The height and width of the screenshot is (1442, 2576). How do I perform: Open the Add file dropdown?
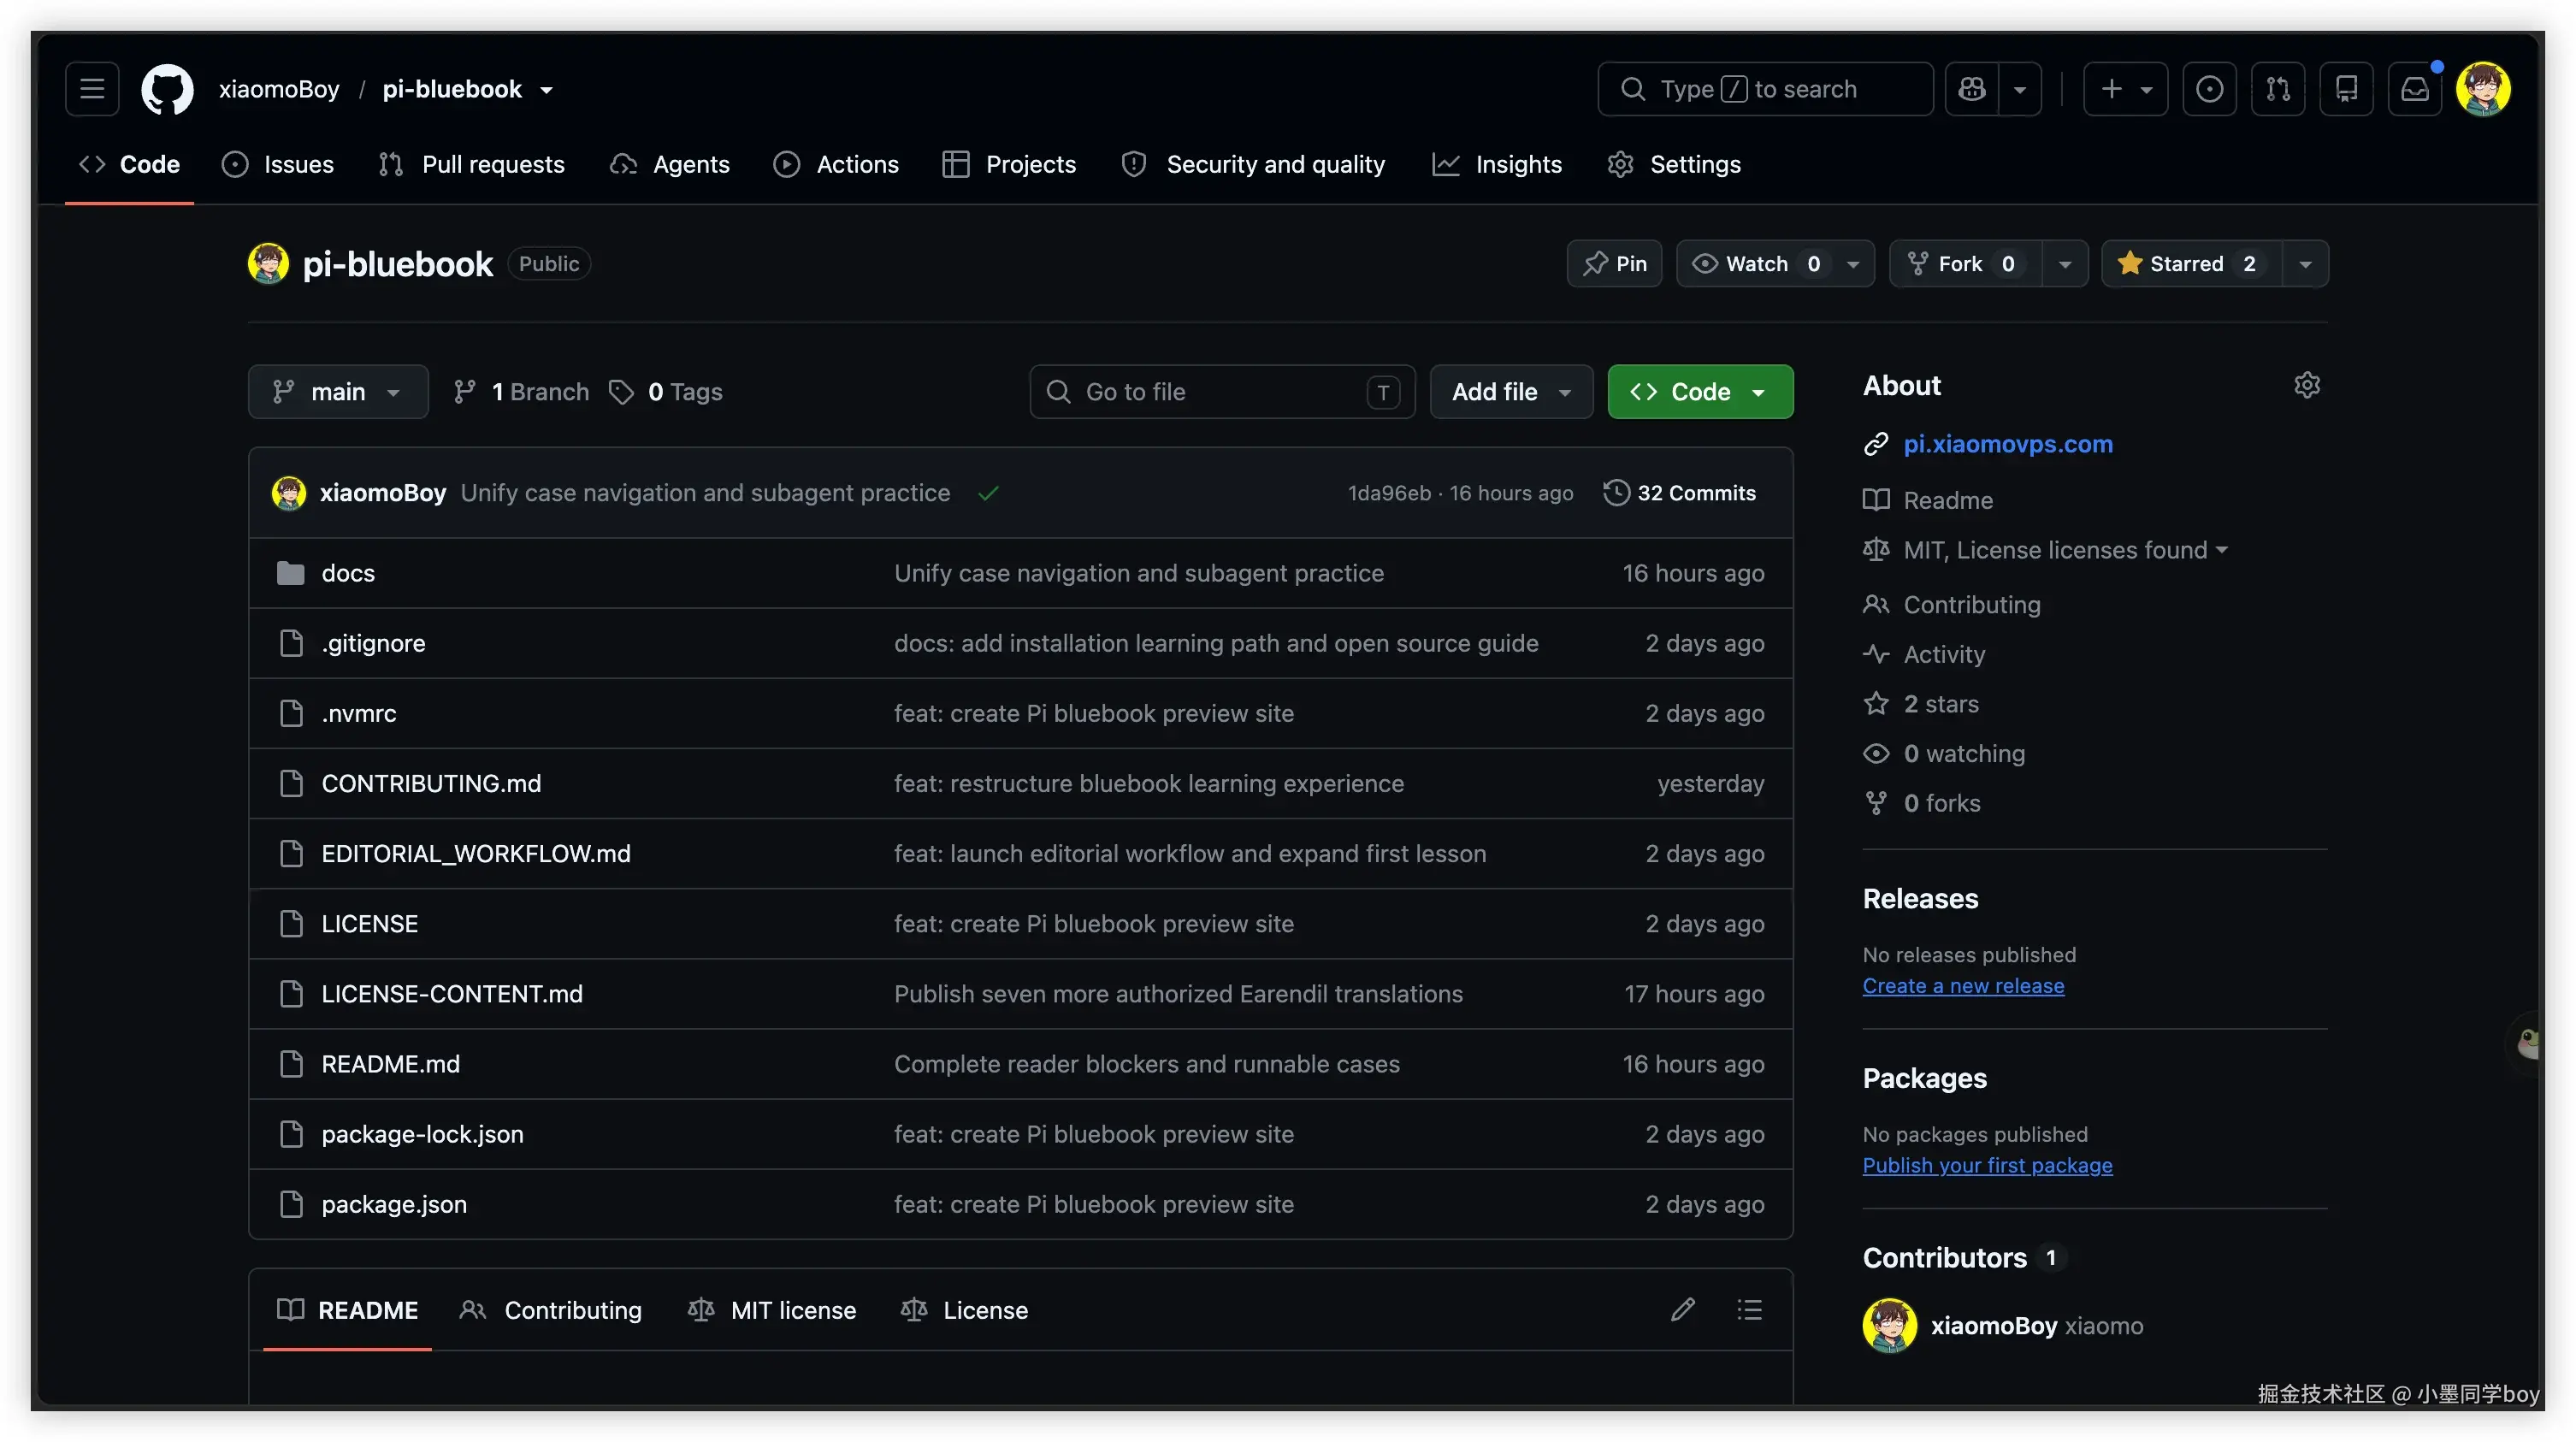click(1511, 392)
